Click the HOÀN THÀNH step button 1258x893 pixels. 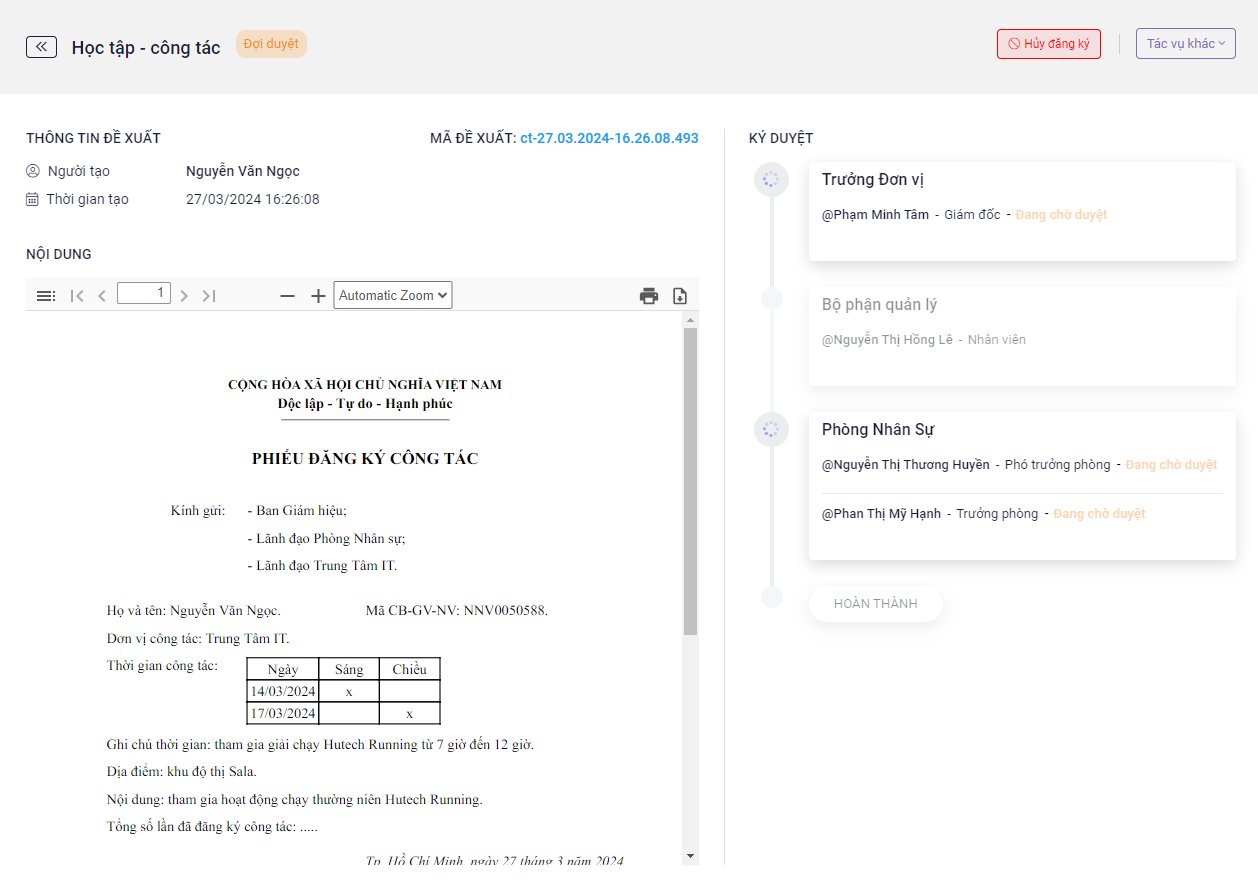[875, 604]
